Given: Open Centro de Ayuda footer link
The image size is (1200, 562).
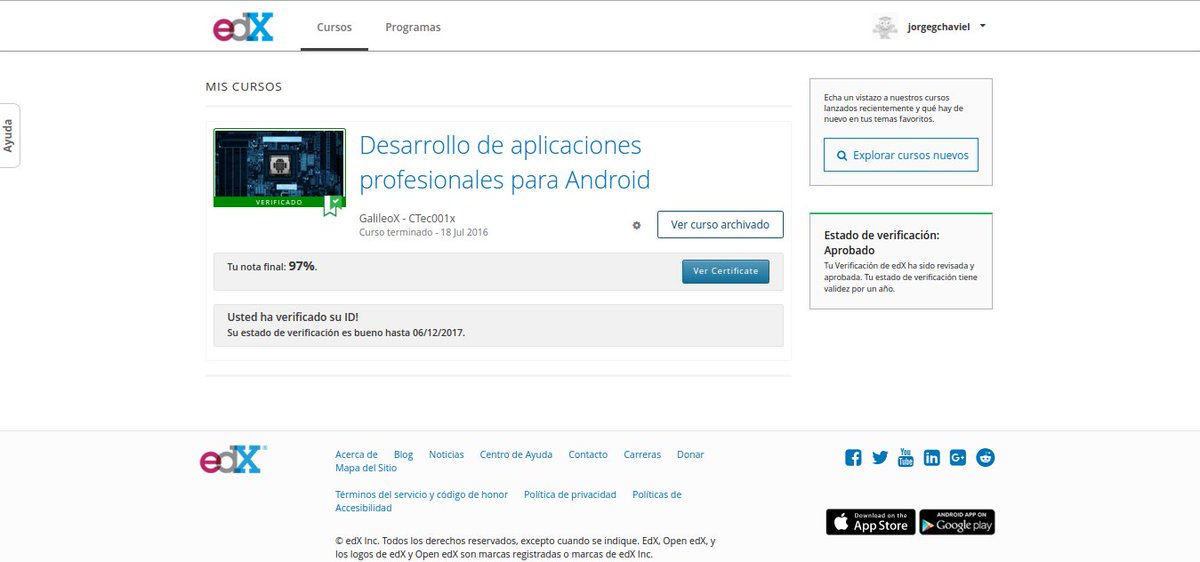Looking at the screenshot, I should [516, 454].
